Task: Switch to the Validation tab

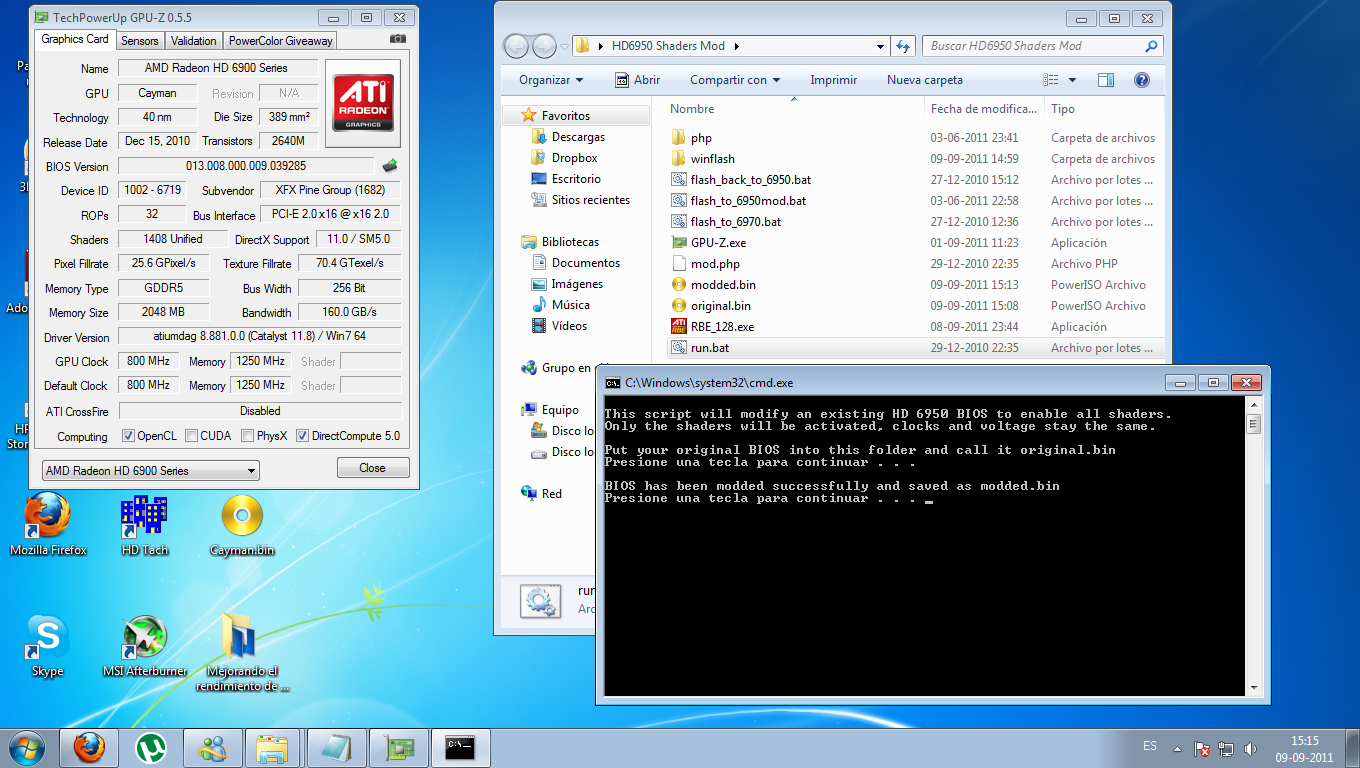Action: tap(193, 41)
